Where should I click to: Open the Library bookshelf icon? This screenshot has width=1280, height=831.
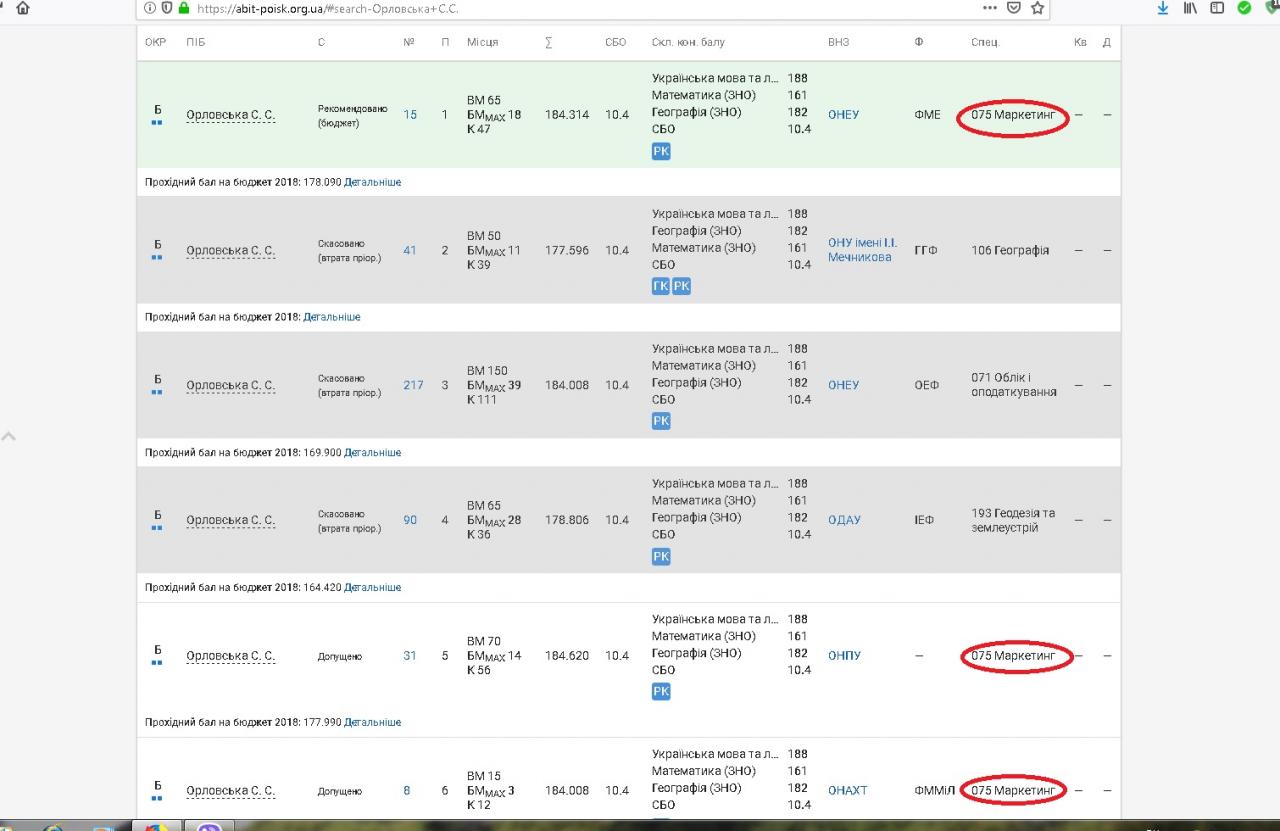click(1190, 8)
